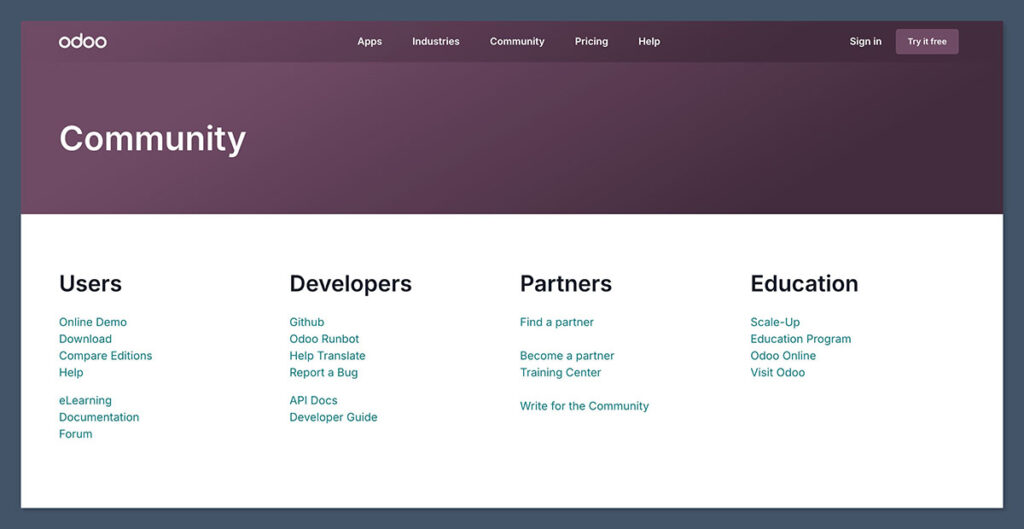Click the Developers section heading

(x=350, y=284)
